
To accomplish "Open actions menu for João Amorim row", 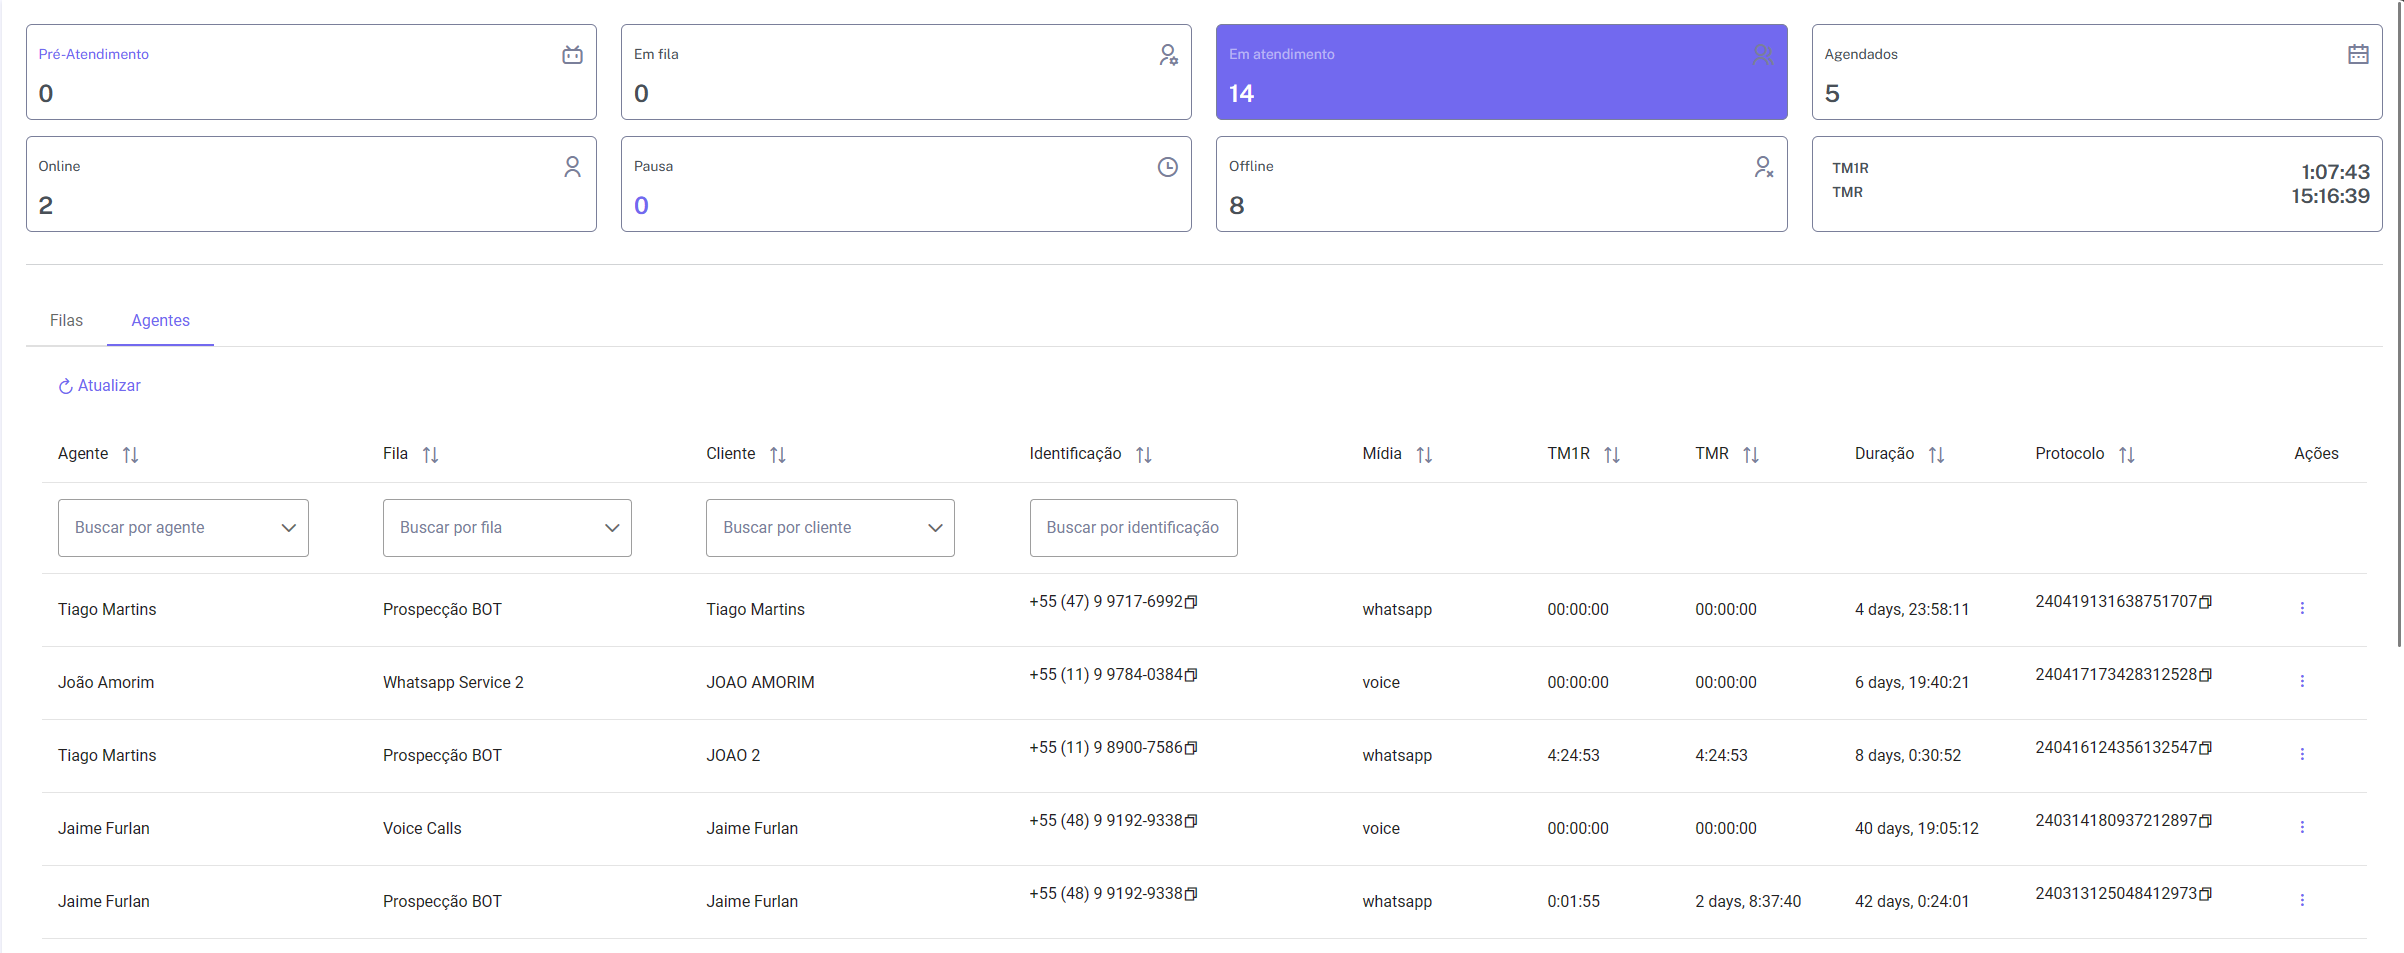I will [x=2301, y=682].
